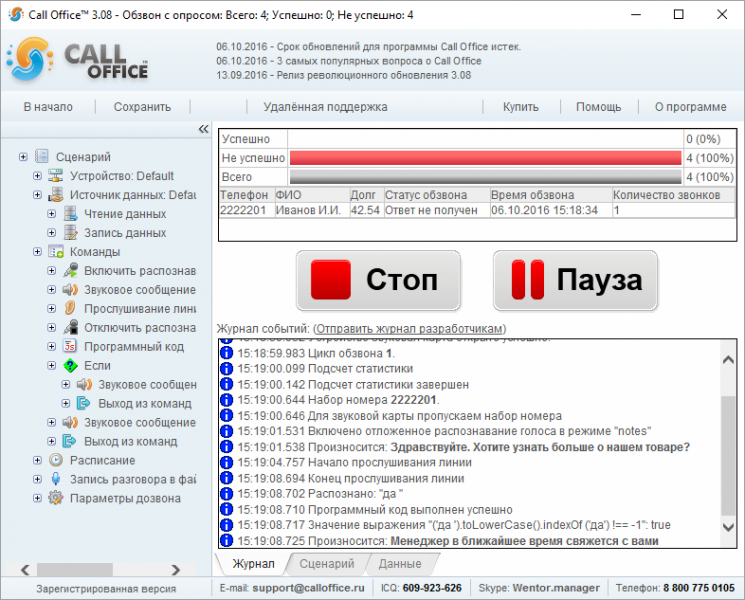Click the Телефон column header
The height and width of the screenshot is (600, 745).
[x=247, y=195]
